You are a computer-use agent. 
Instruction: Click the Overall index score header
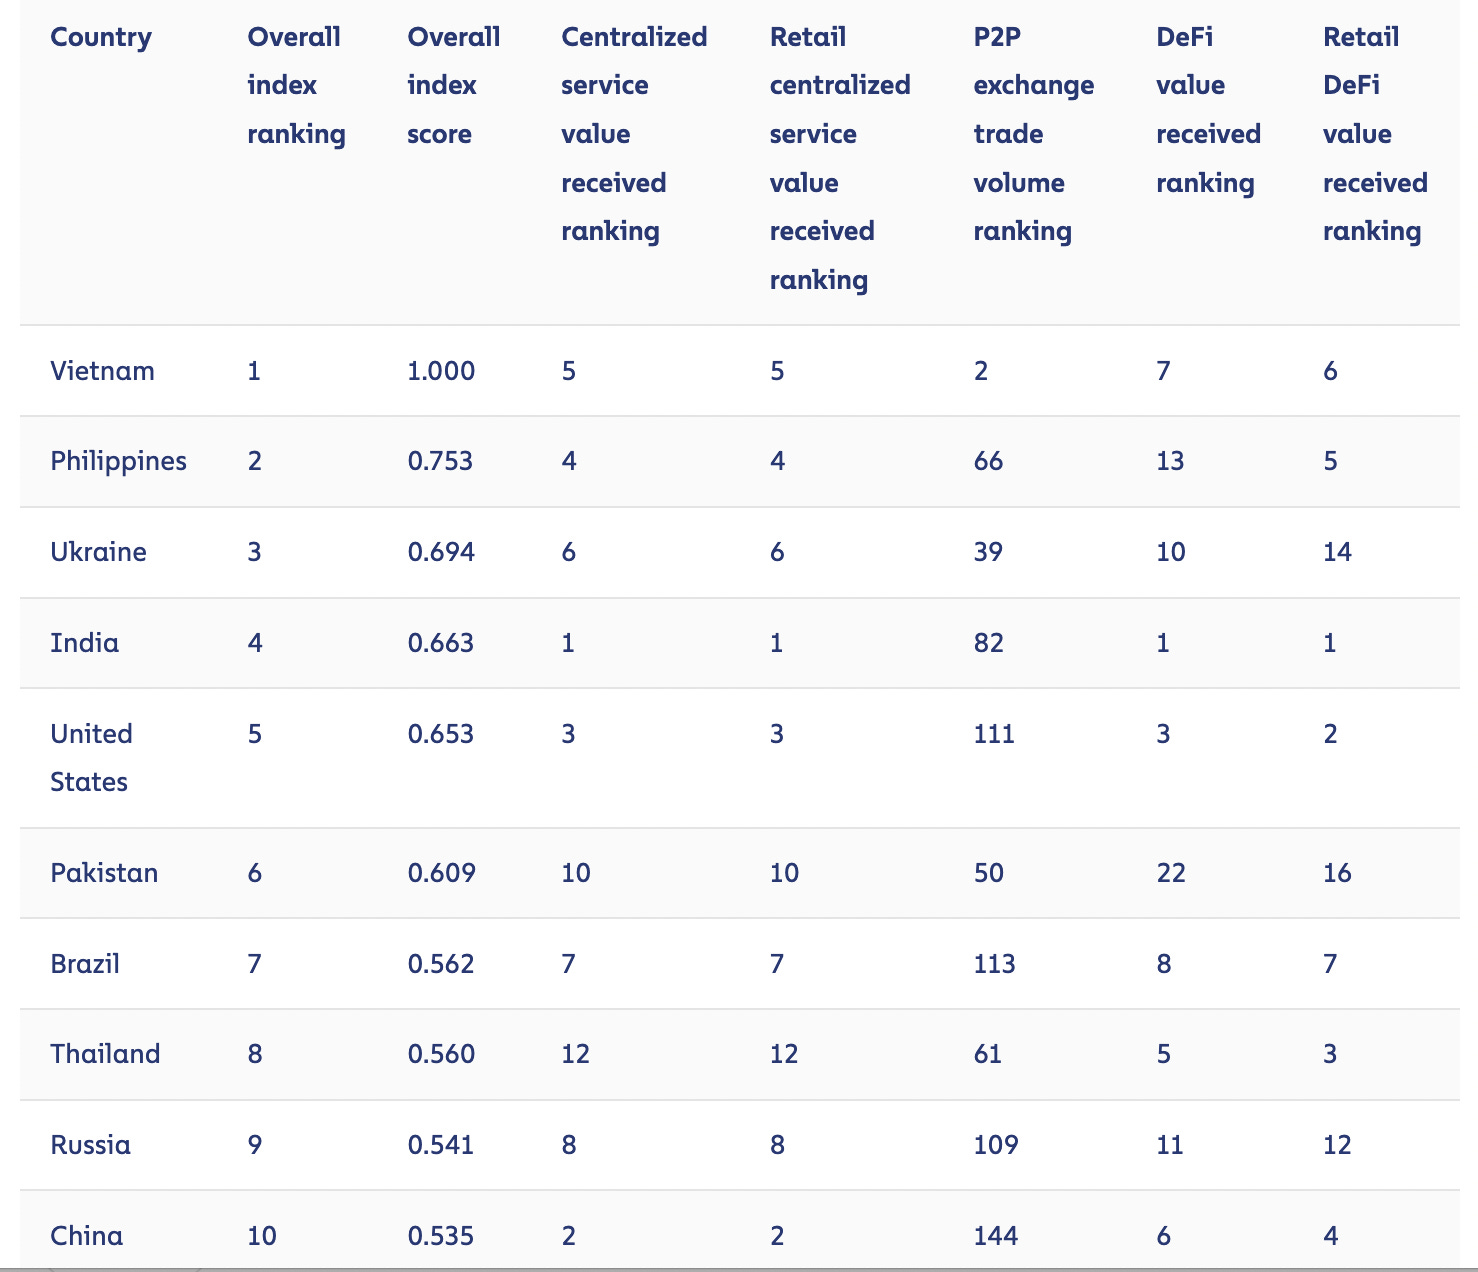pyautogui.click(x=454, y=86)
